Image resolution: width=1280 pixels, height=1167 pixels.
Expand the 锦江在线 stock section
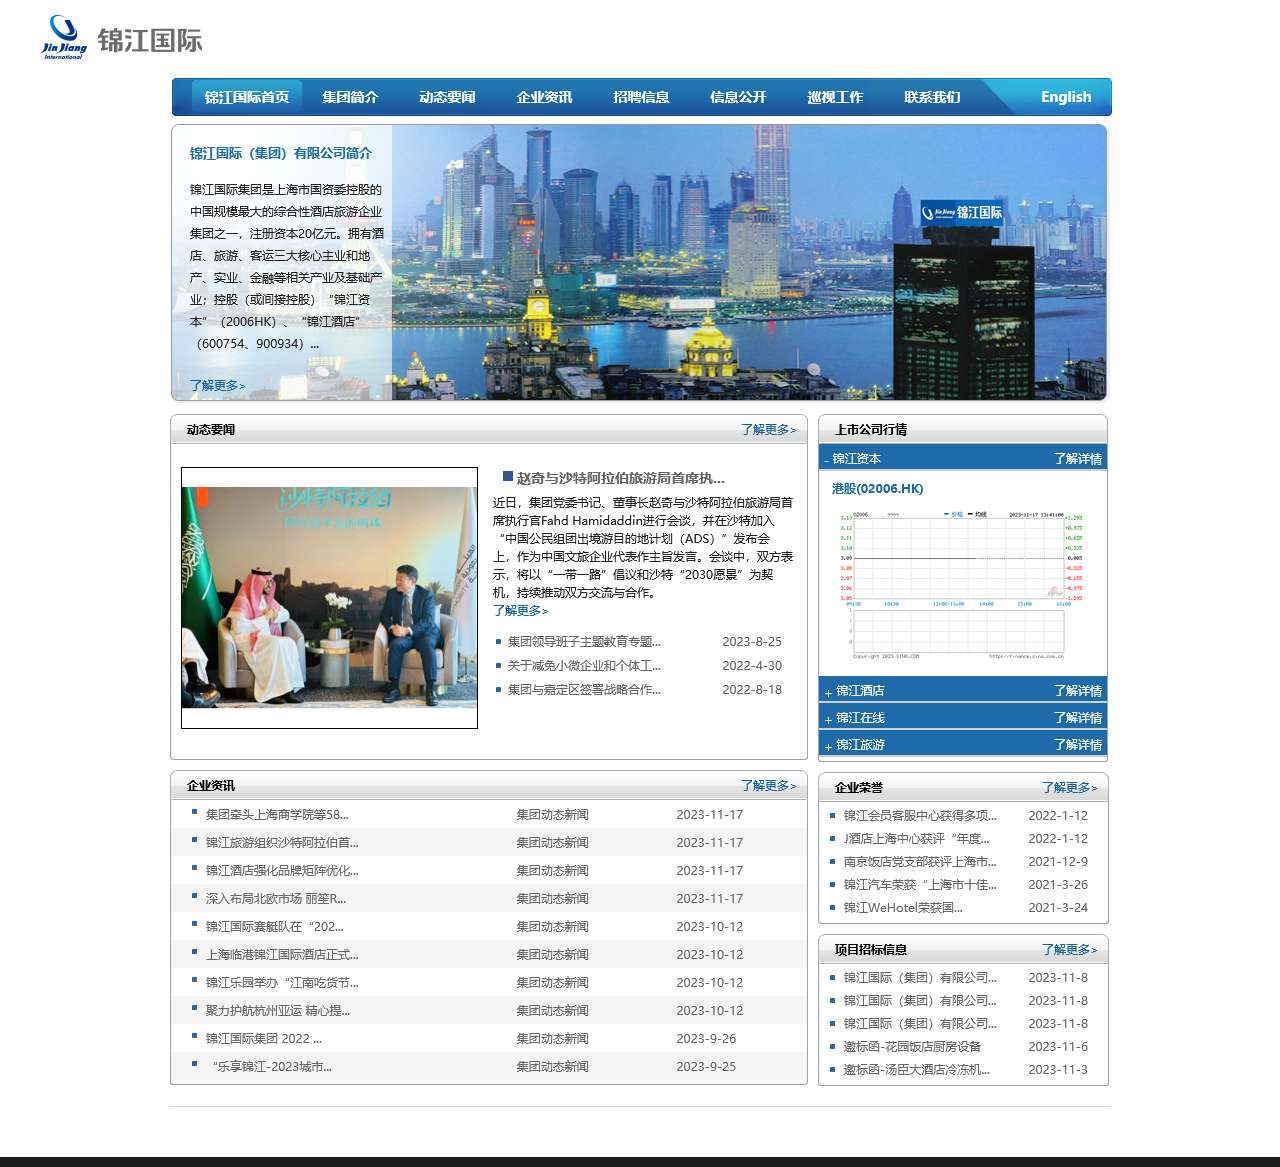pyautogui.click(x=855, y=718)
